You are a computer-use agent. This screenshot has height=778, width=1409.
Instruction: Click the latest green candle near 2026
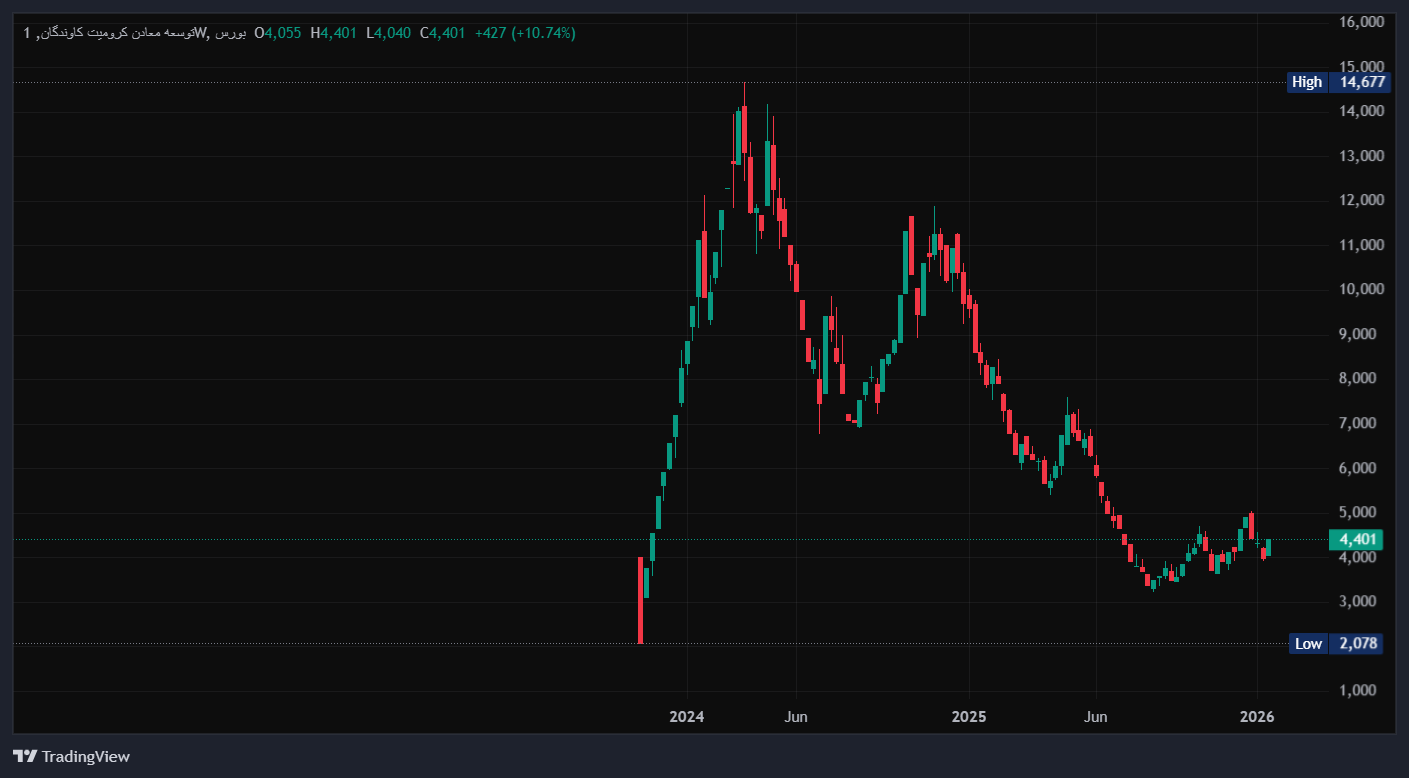1269,547
